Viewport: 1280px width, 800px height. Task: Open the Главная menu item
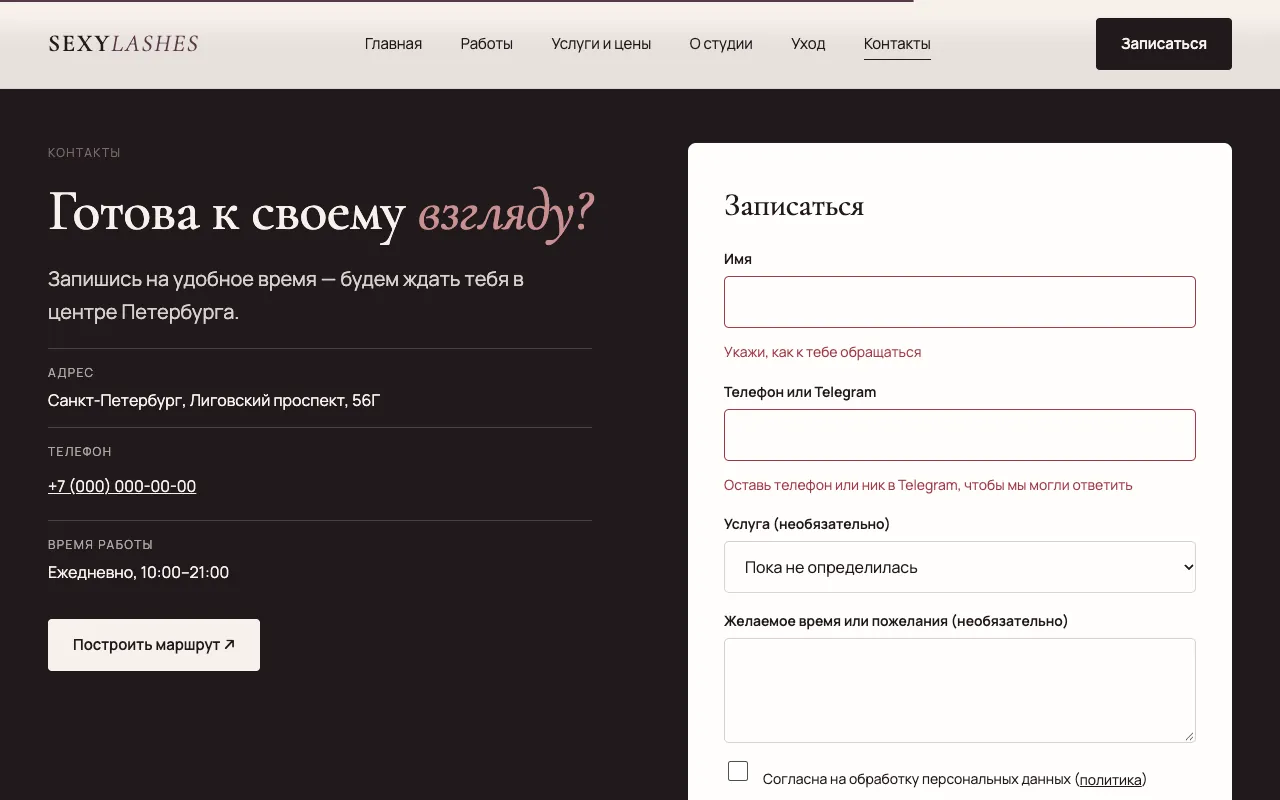tap(393, 44)
